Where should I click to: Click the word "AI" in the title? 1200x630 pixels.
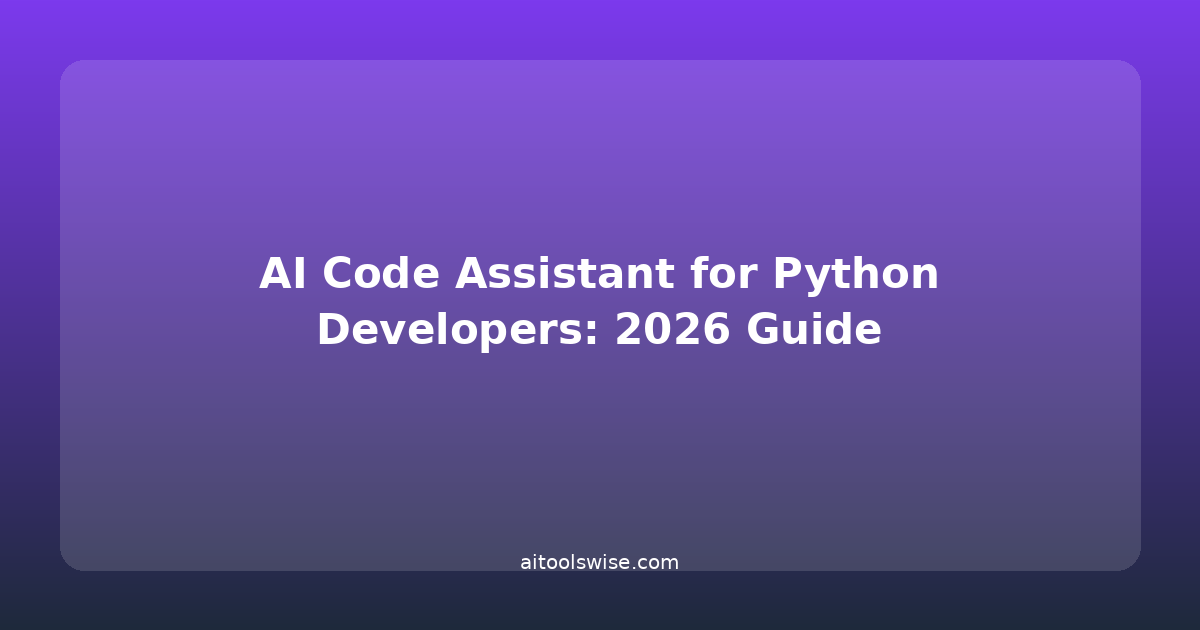coord(283,275)
